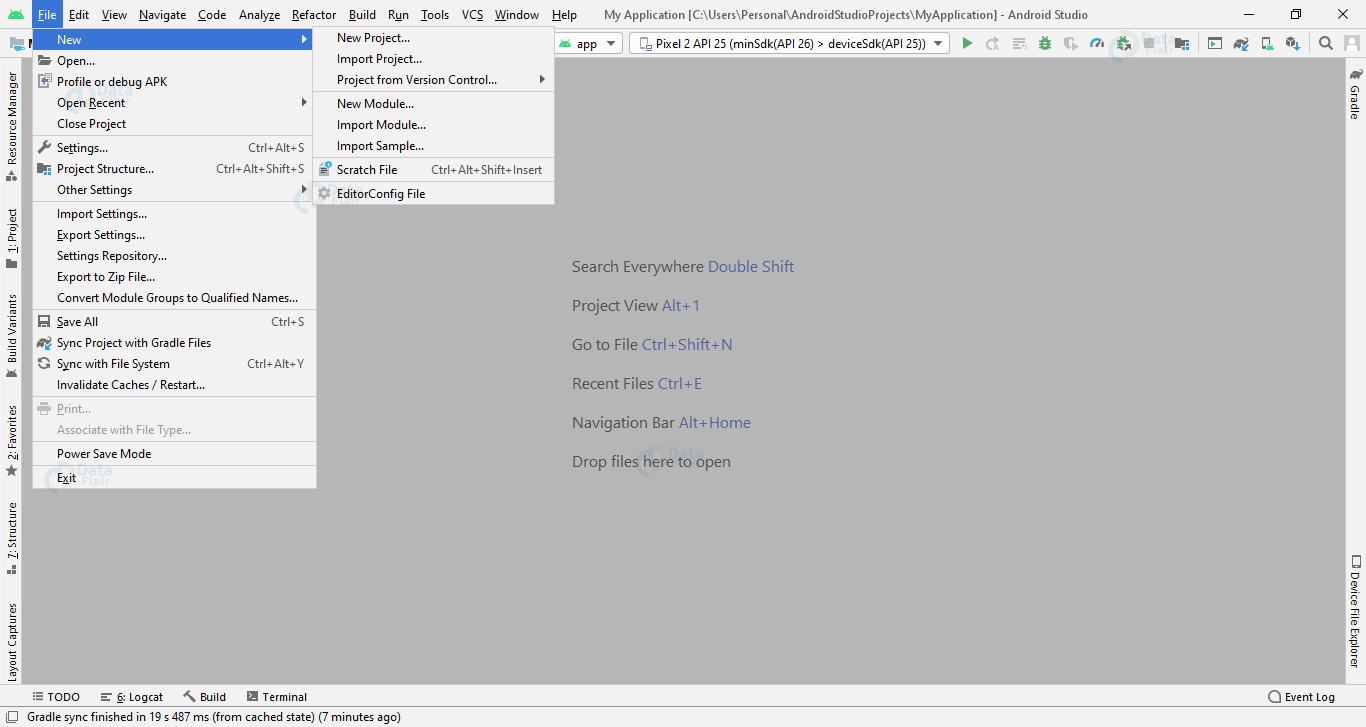Open the Window menu

[x=517, y=14]
